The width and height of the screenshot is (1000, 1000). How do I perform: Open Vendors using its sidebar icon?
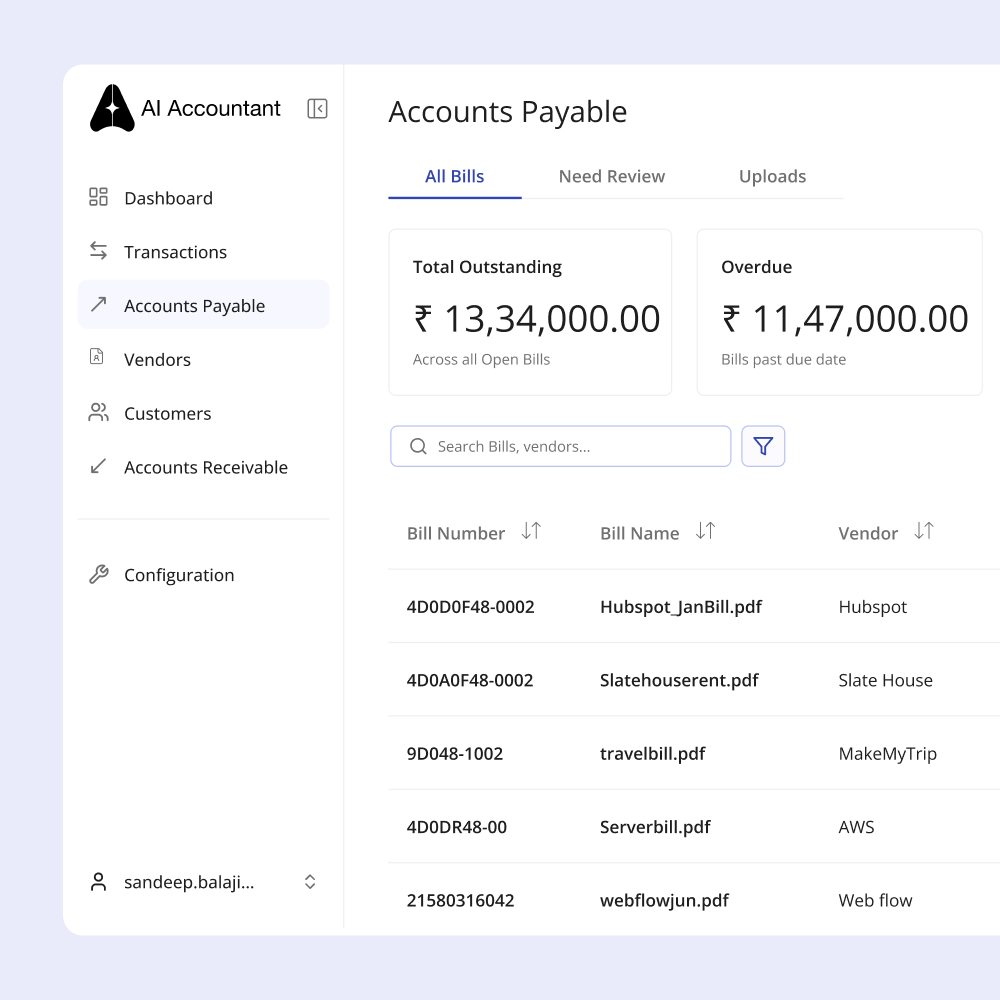pos(98,358)
